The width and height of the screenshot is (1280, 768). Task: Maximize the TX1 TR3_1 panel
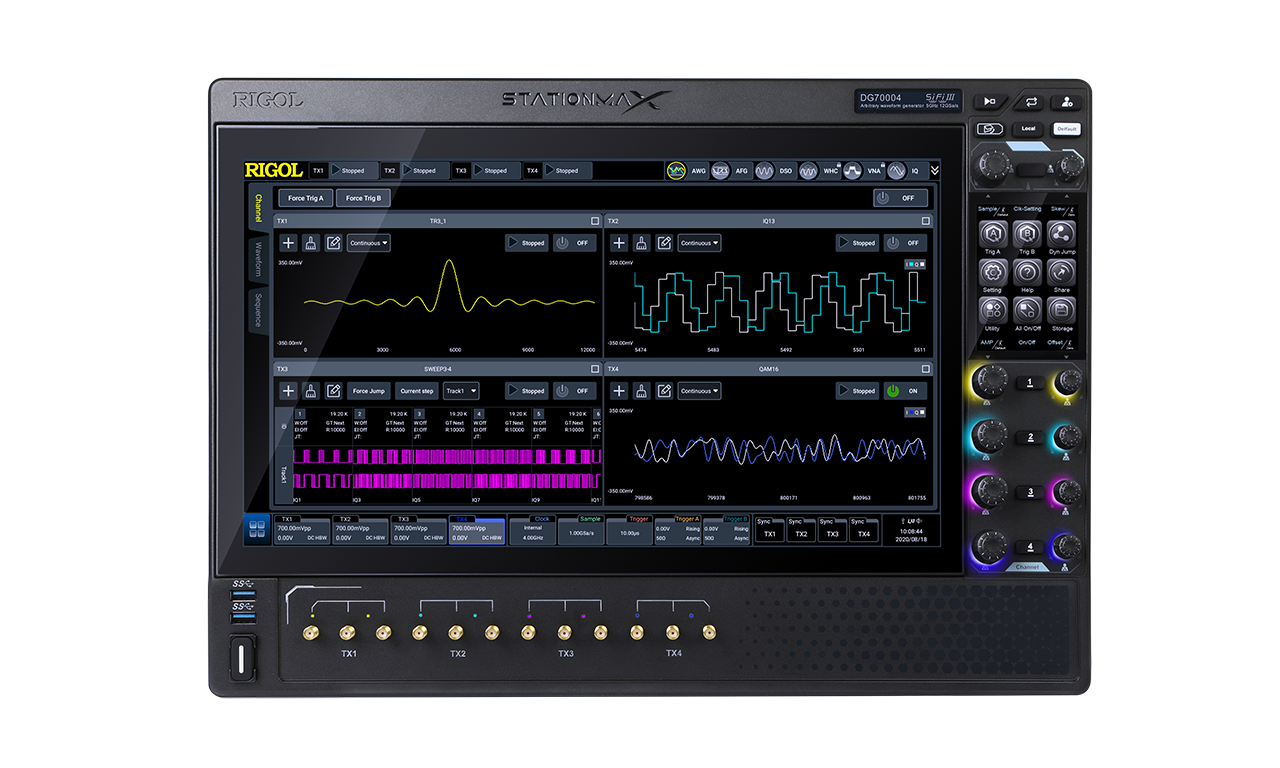(x=595, y=221)
